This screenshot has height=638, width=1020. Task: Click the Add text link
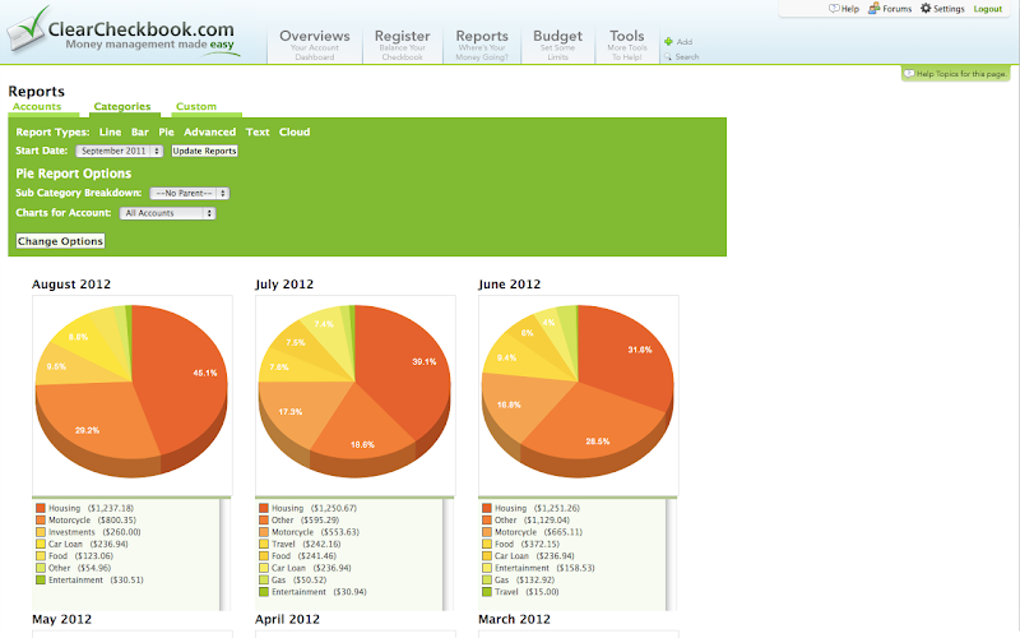click(684, 42)
